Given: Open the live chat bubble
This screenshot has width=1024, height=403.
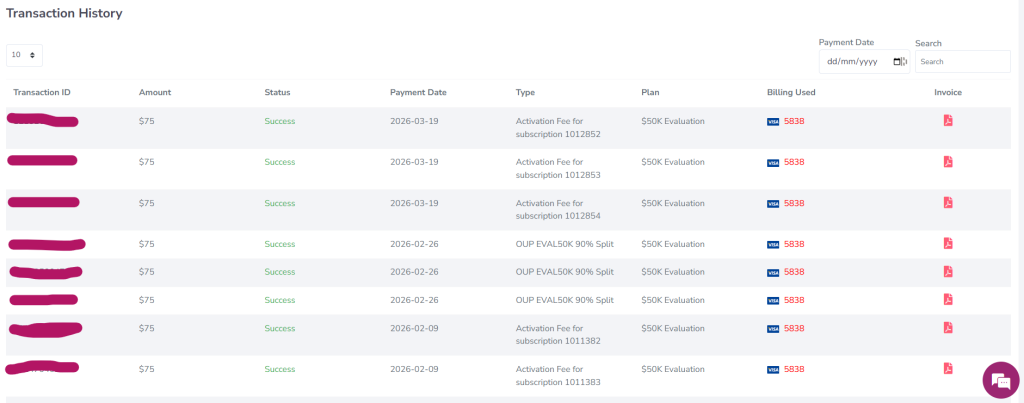Looking at the screenshot, I should click(1000, 380).
